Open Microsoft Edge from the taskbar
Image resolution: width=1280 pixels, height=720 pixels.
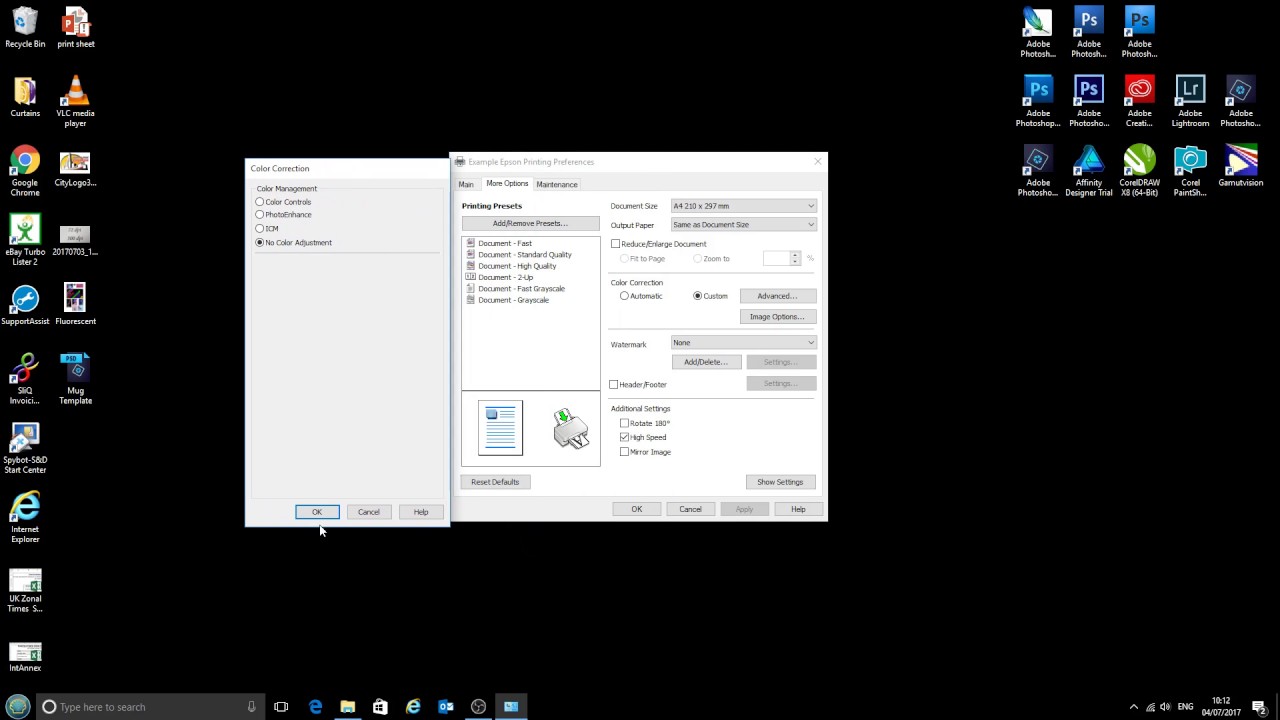(x=315, y=707)
